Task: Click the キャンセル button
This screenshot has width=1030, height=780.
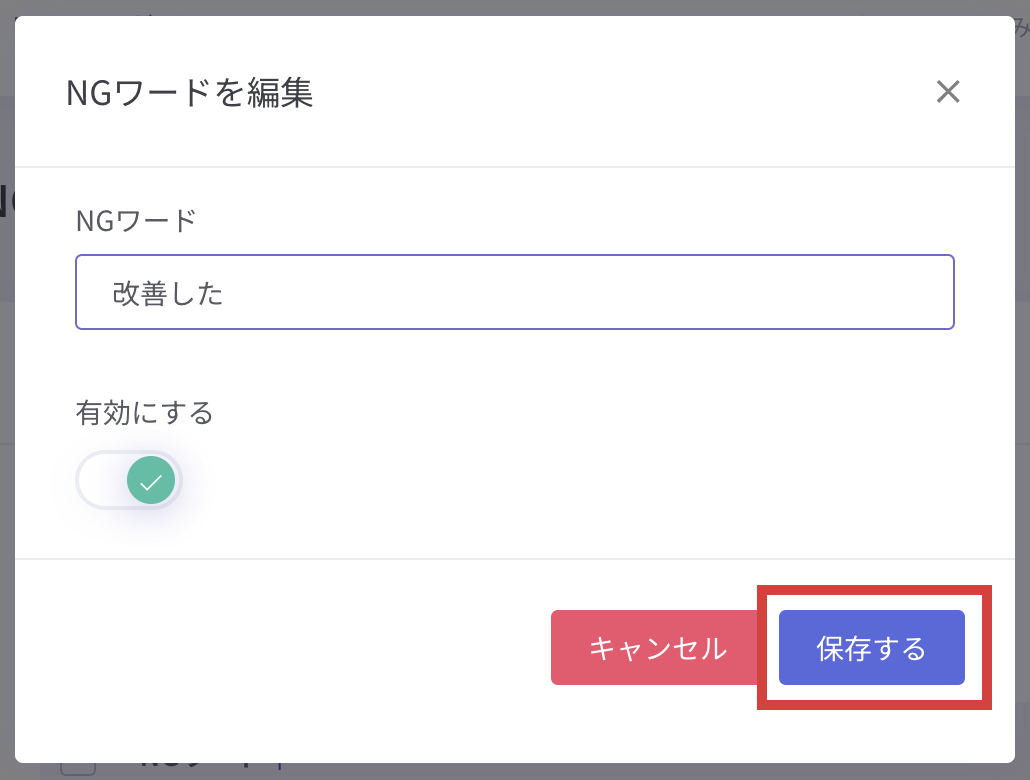Action: tap(658, 647)
